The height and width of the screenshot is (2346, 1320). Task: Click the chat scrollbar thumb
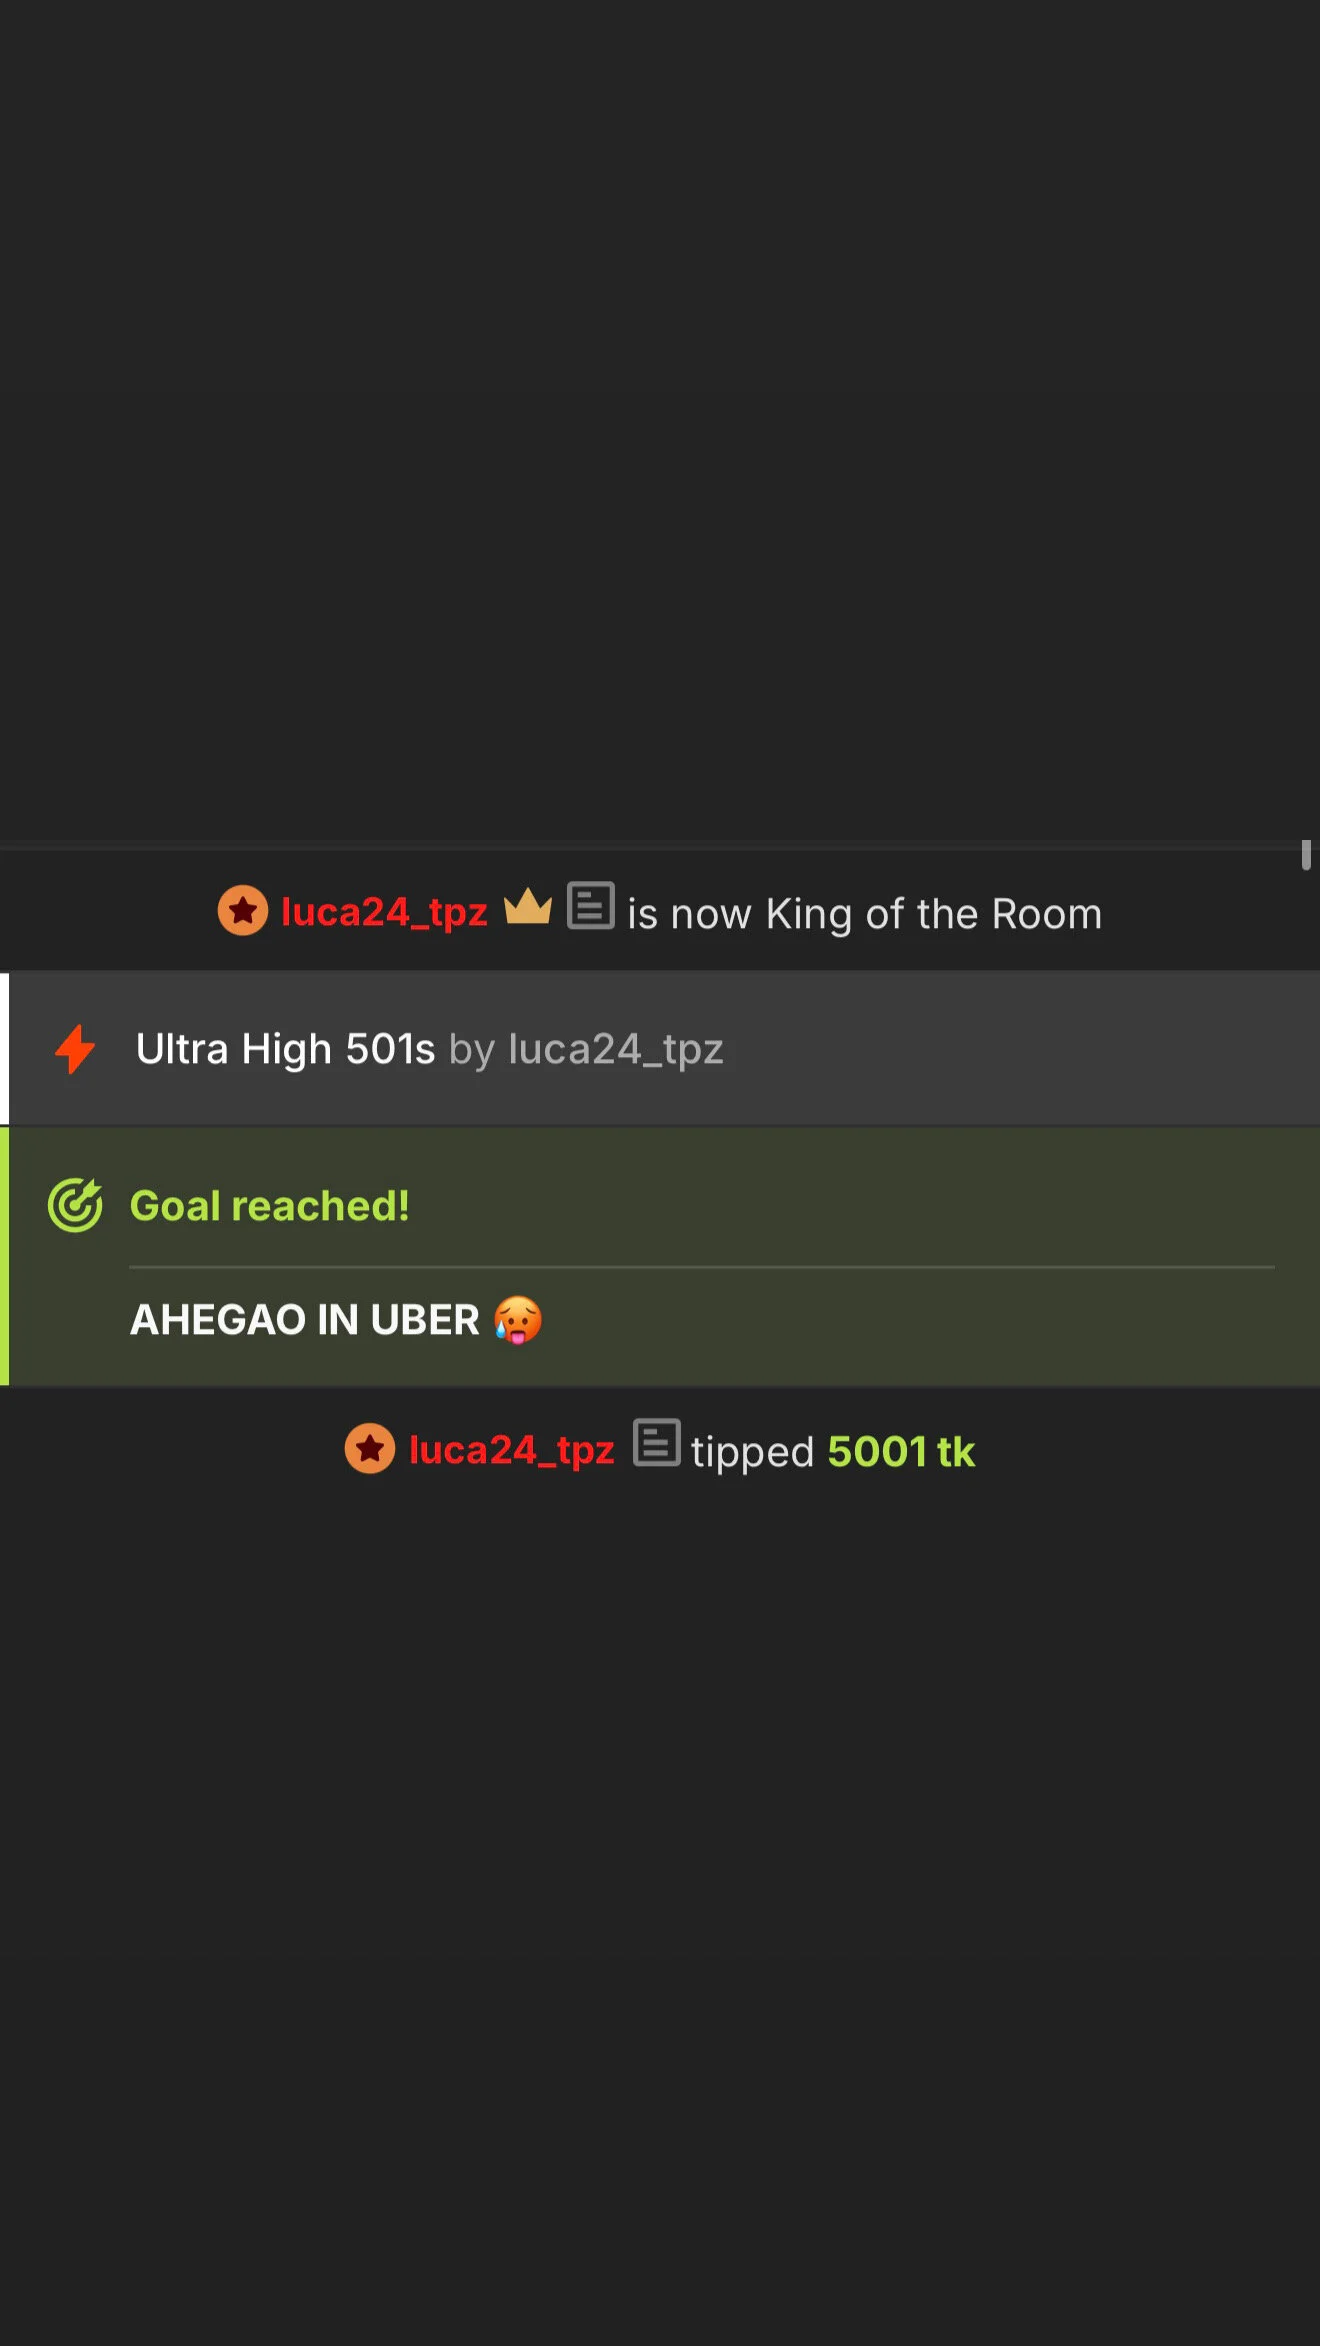click(x=1306, y=855)
